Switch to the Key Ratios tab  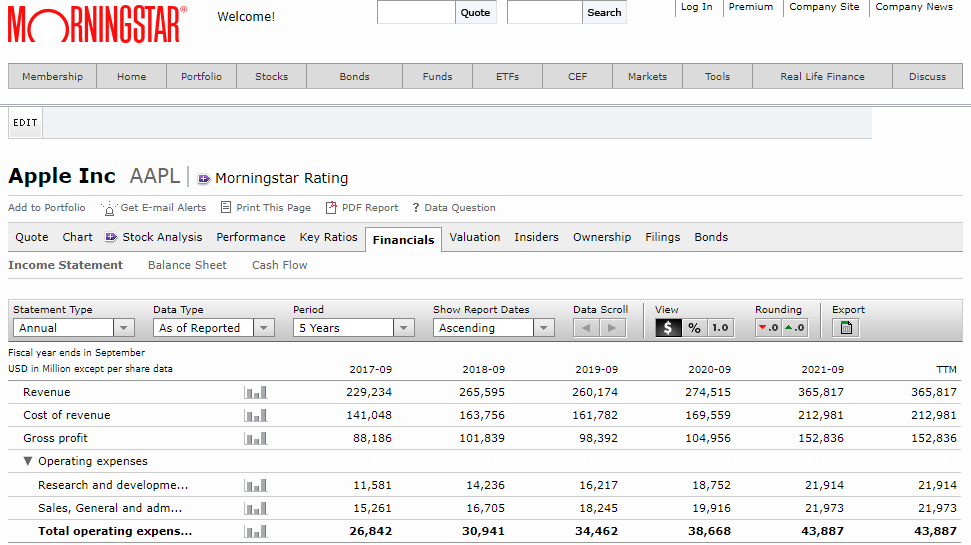[328, 237]
